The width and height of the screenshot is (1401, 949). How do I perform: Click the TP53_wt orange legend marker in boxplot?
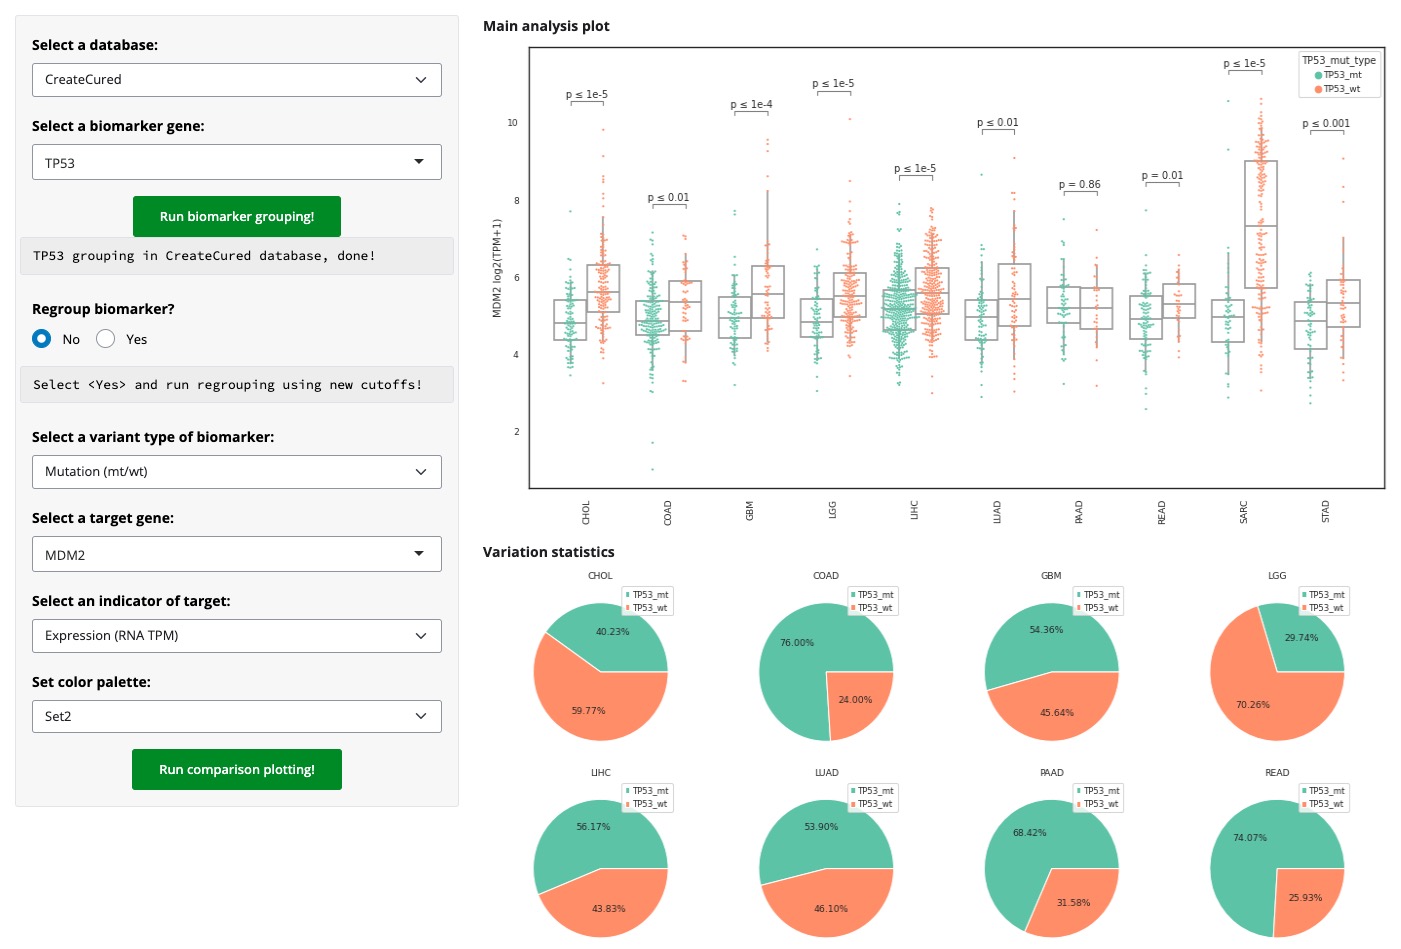tap(1318, 89)
